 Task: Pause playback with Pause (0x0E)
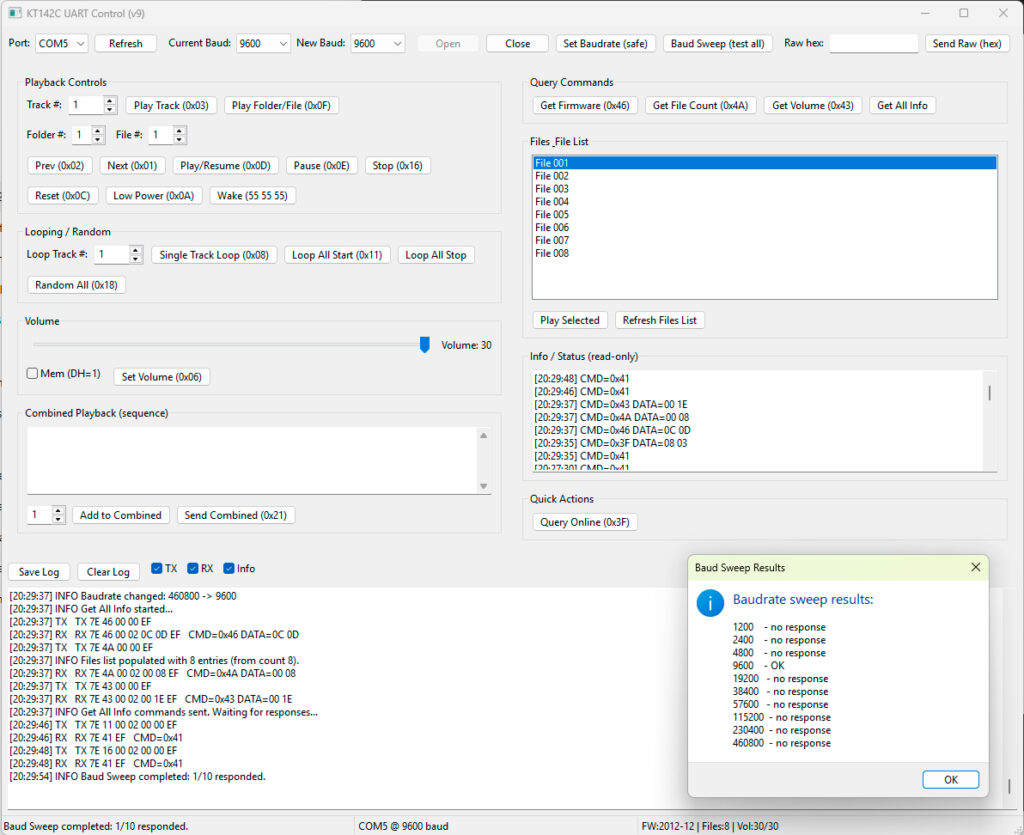click(x=321, y=166)
